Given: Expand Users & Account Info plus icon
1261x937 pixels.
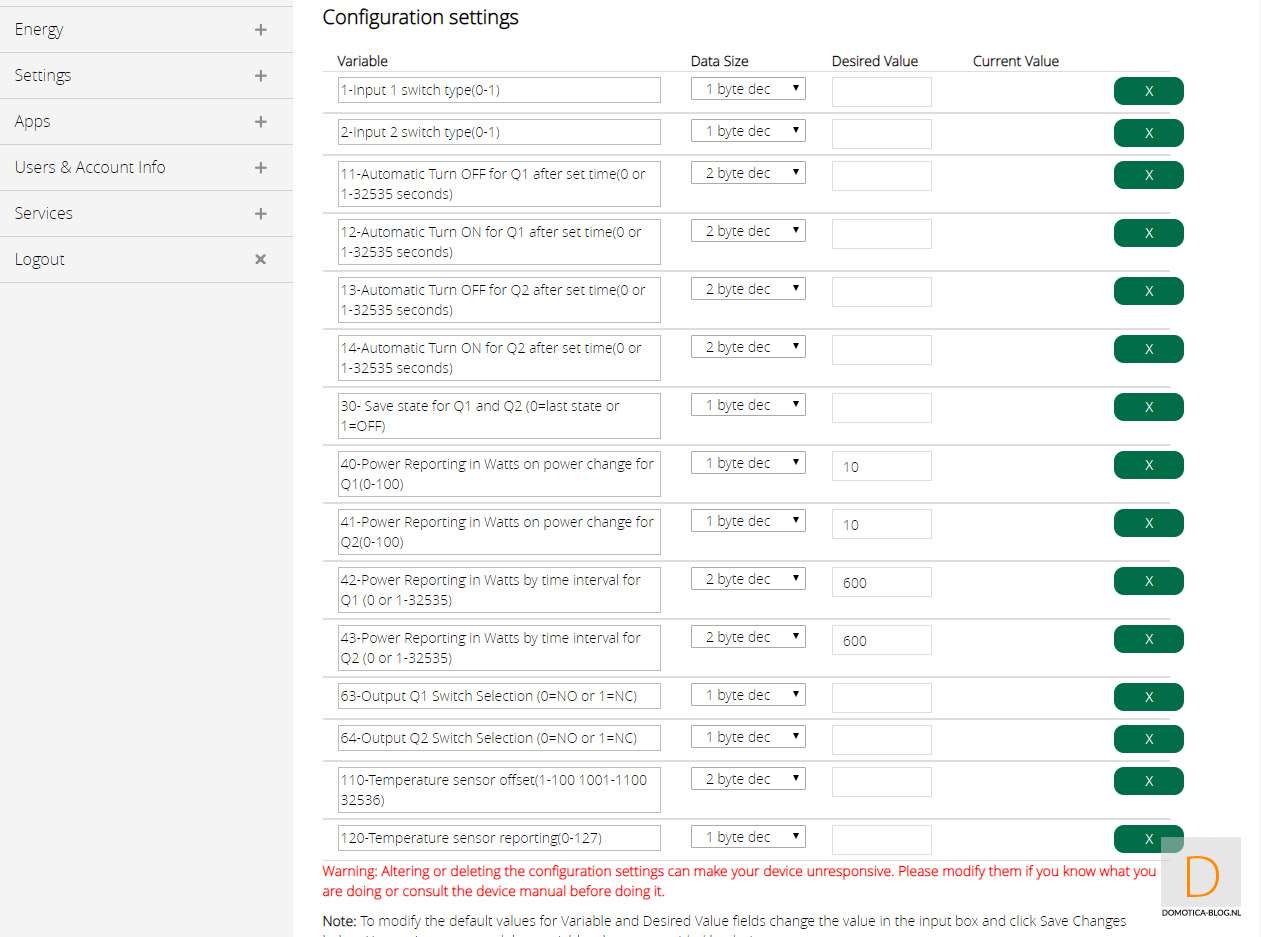Looking at the screenshot, I should [260, 168].
